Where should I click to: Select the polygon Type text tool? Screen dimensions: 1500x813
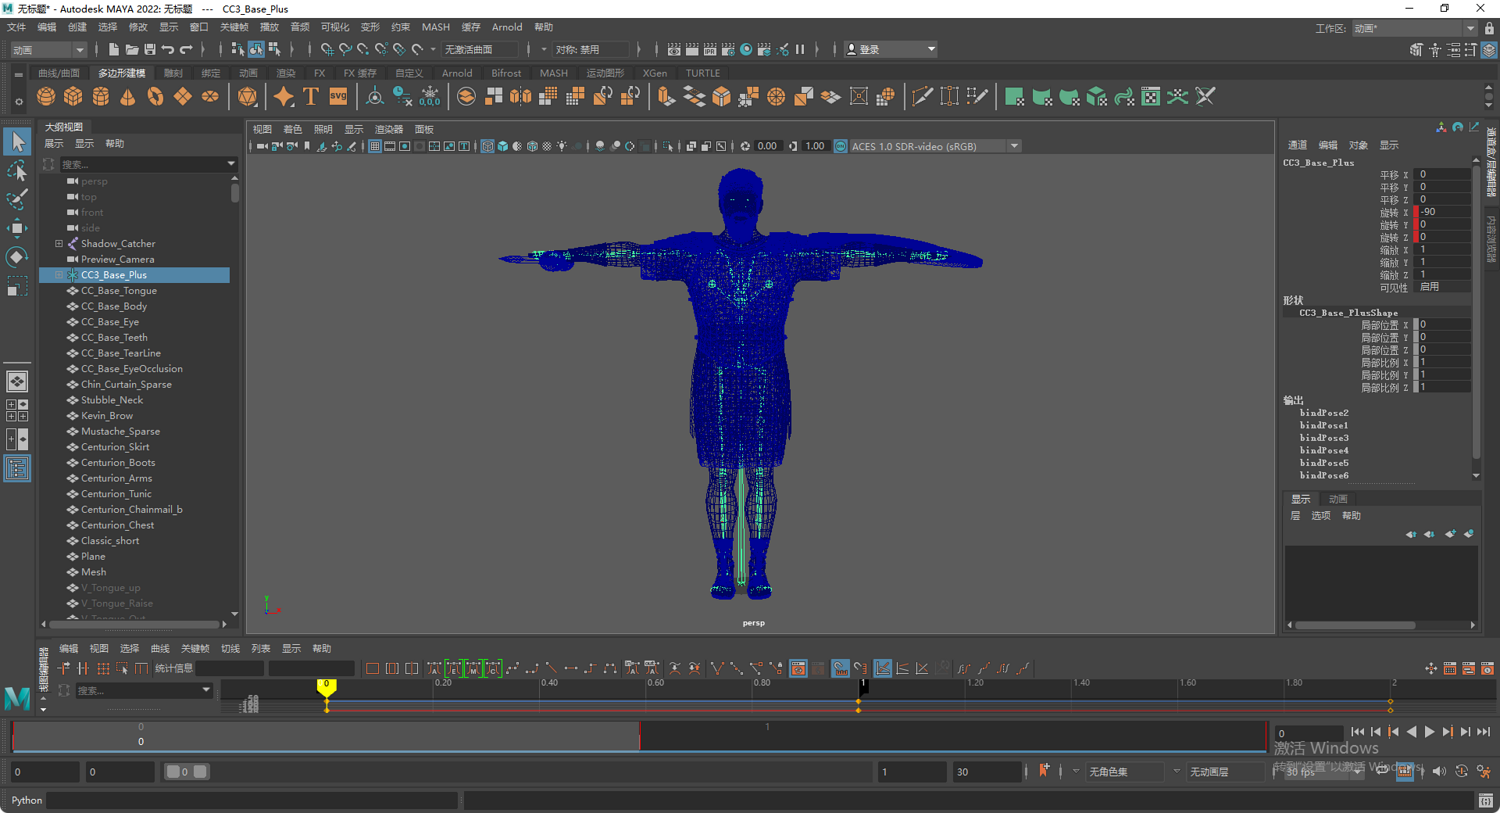[311, 97]
